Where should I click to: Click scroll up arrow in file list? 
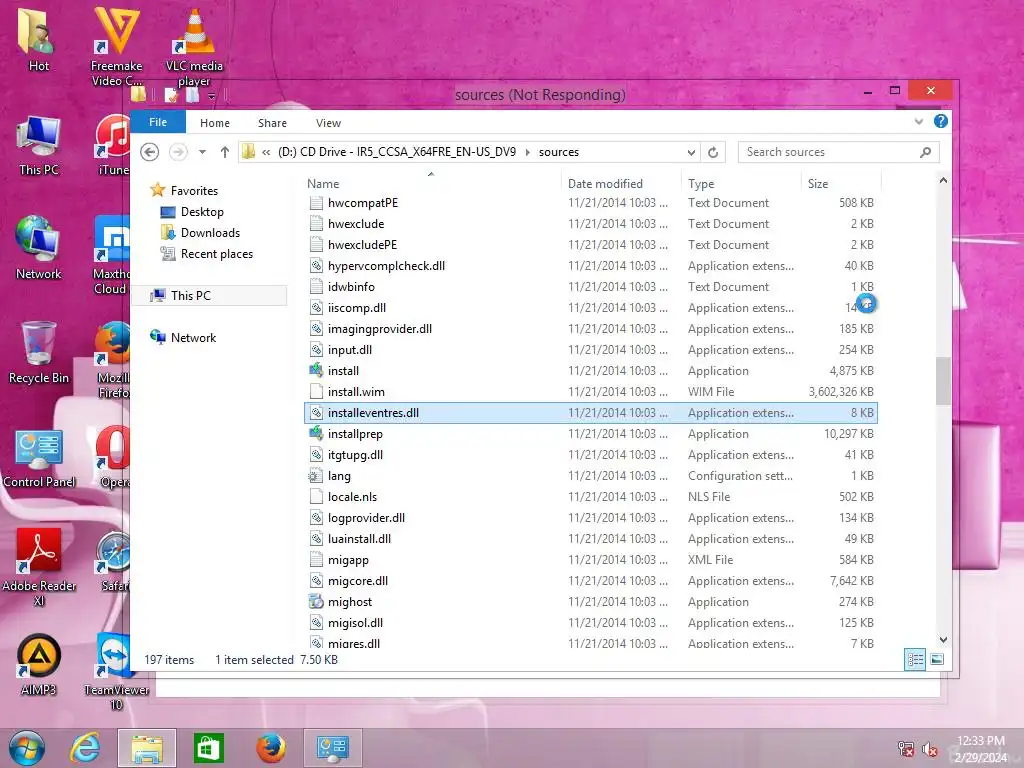tap(943, 180)
